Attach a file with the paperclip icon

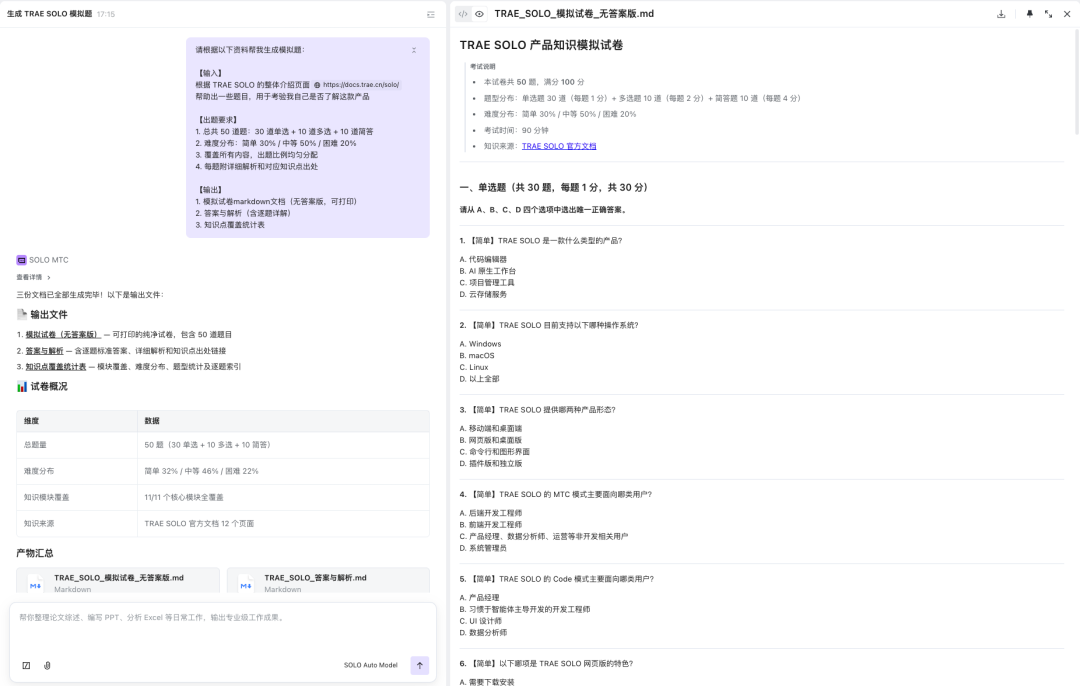click(47, 665)
